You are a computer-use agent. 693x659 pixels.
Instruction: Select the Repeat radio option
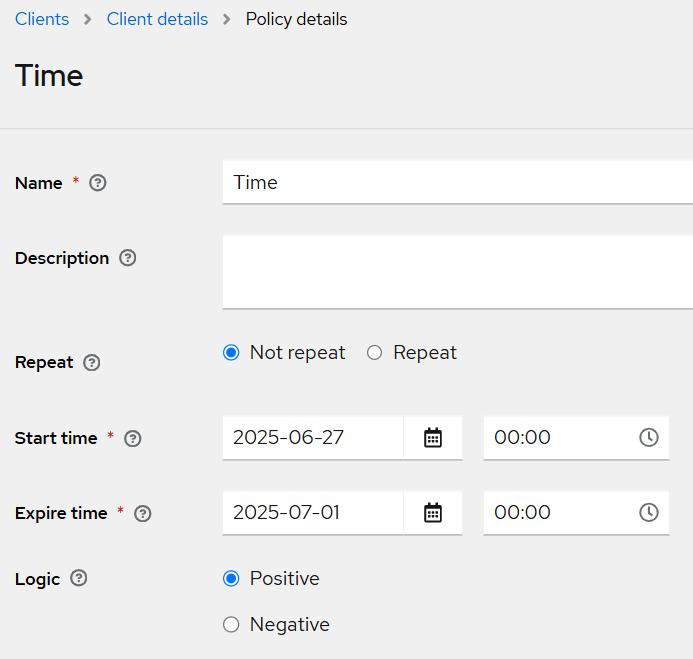[x=375, y=353]
